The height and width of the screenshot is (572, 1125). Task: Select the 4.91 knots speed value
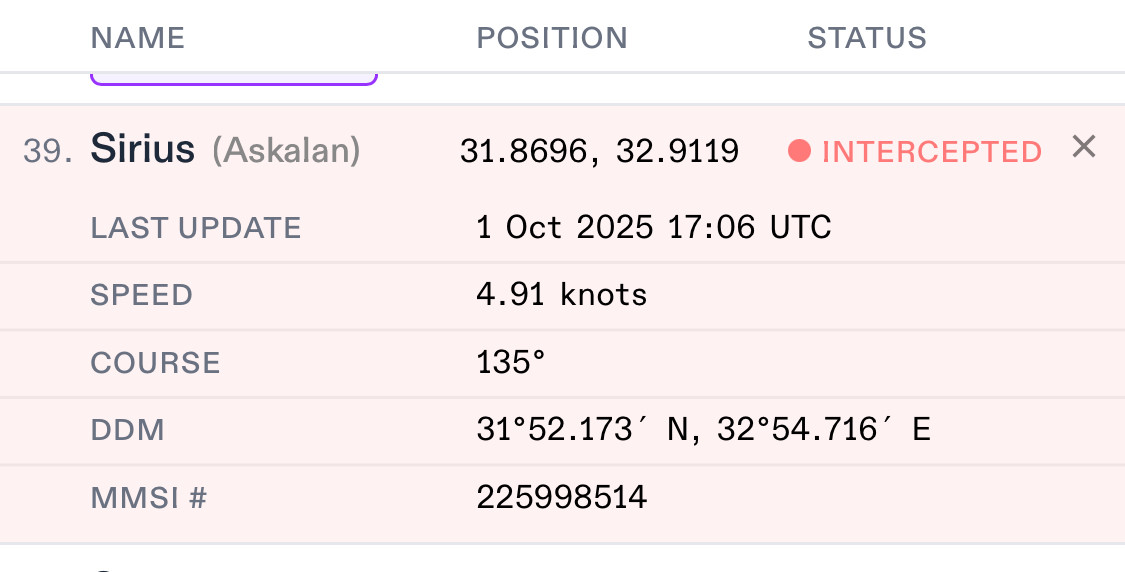561,295
